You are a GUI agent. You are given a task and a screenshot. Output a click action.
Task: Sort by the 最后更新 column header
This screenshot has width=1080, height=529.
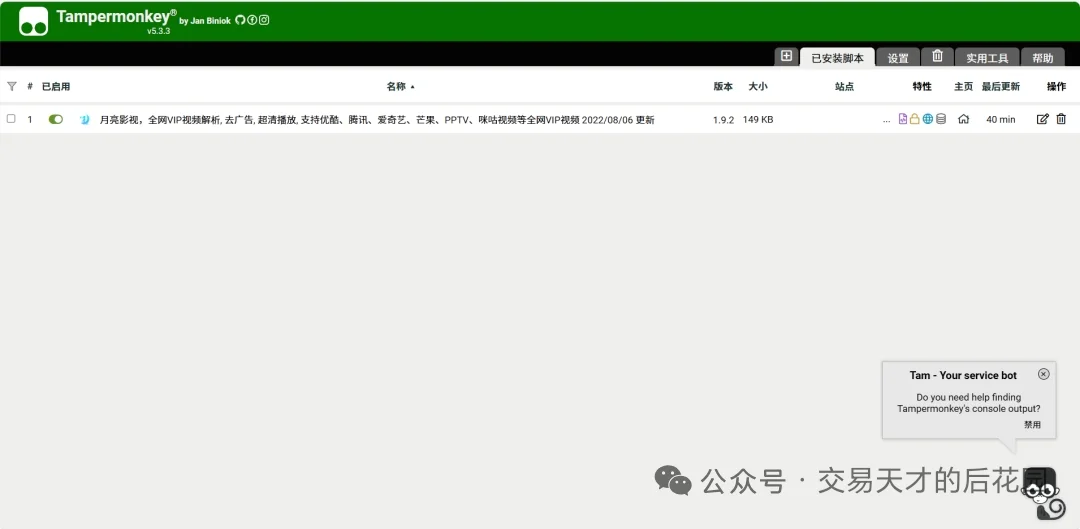tap(1001, 86)
